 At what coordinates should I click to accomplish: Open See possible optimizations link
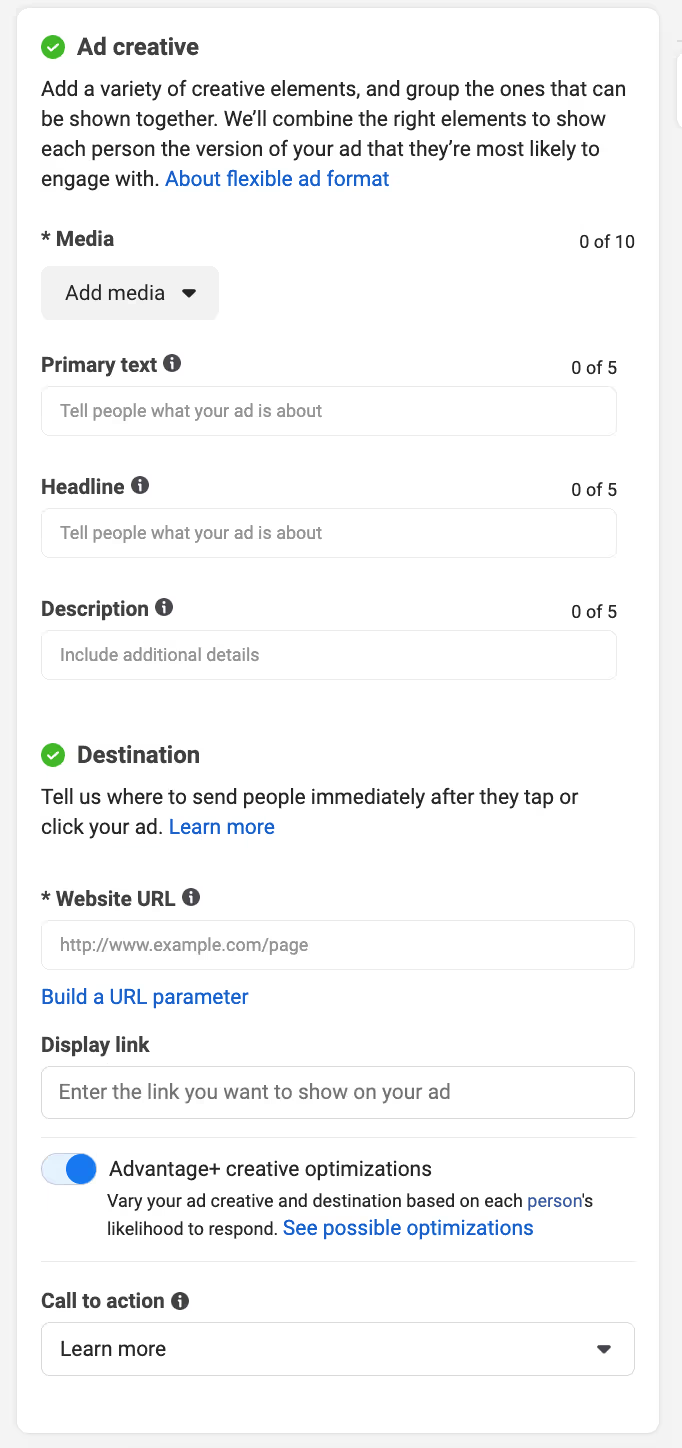pyautogui.click(x=408, y=1228)
